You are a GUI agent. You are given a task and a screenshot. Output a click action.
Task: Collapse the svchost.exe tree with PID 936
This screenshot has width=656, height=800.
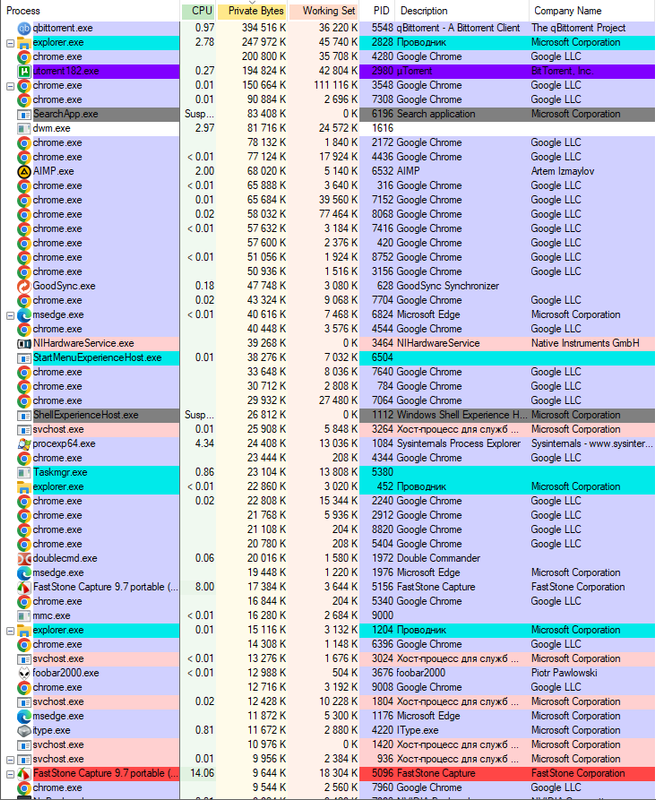click(x=10, y=760)
